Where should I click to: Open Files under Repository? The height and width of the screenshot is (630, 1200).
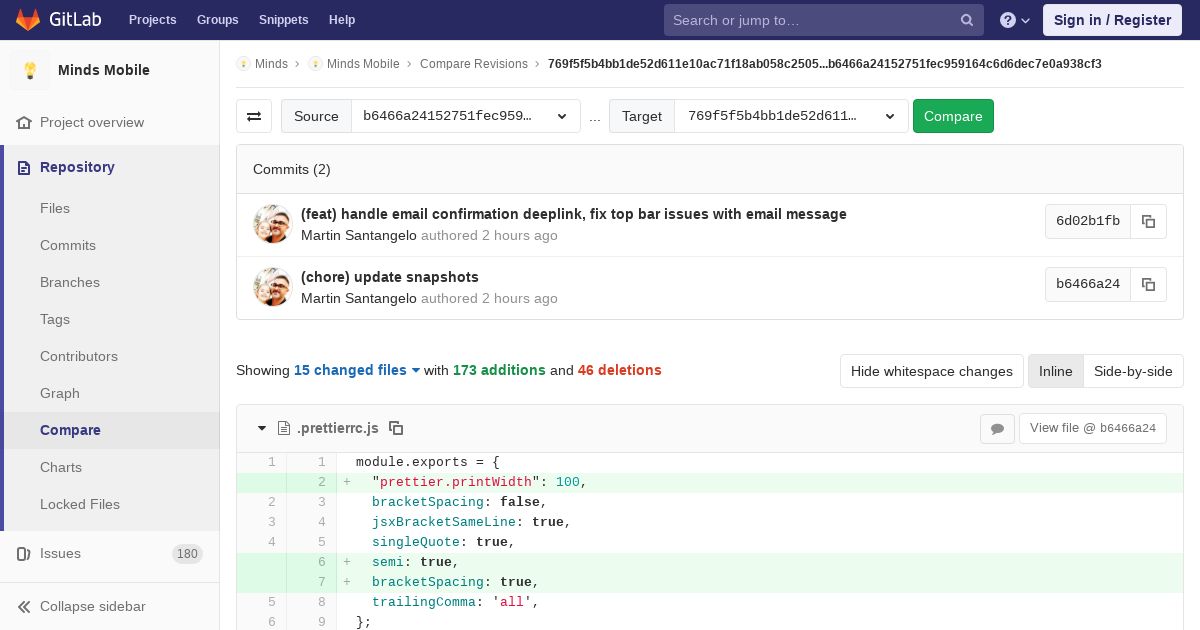pos(55,208)
